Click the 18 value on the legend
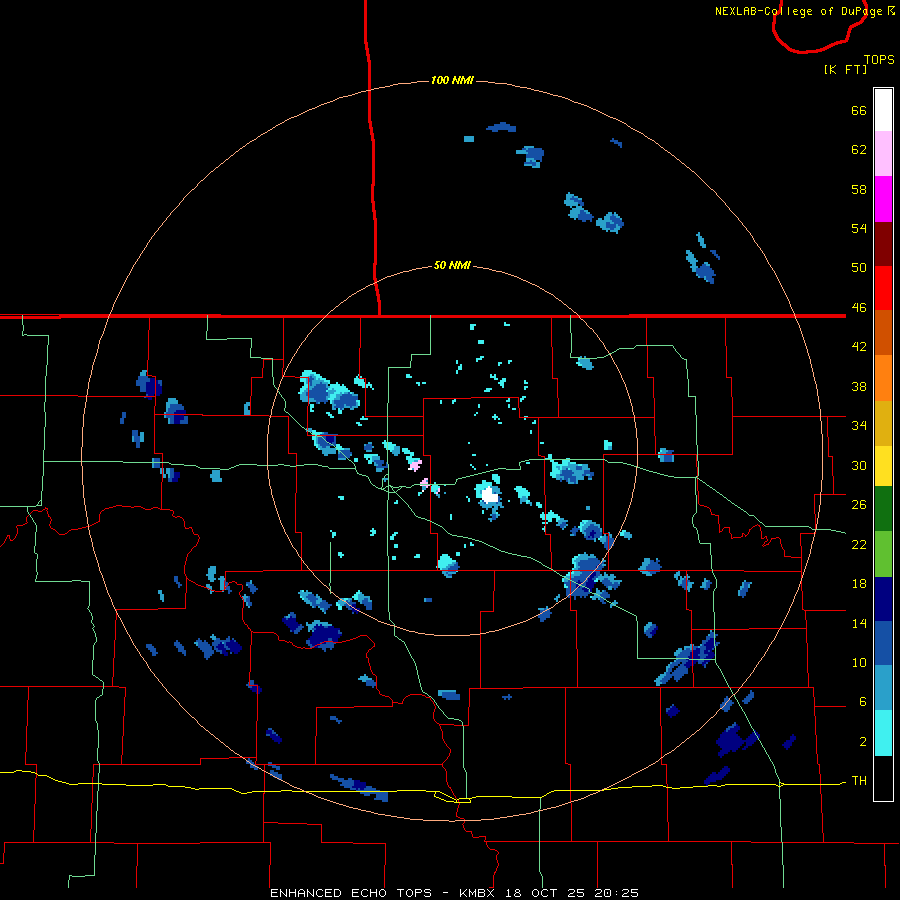Image resolution: width=900 pixels, height=900 pixels. [859, 584]
